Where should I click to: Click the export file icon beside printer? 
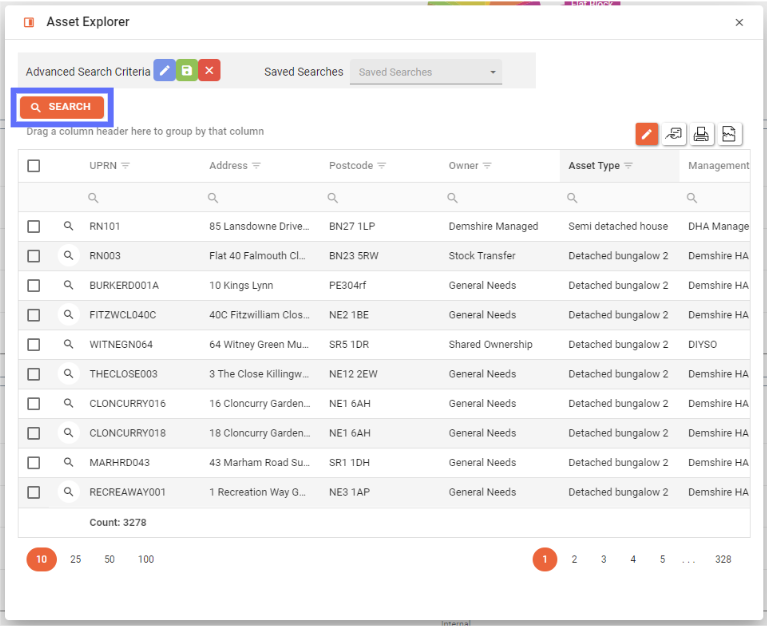(730, 134)
